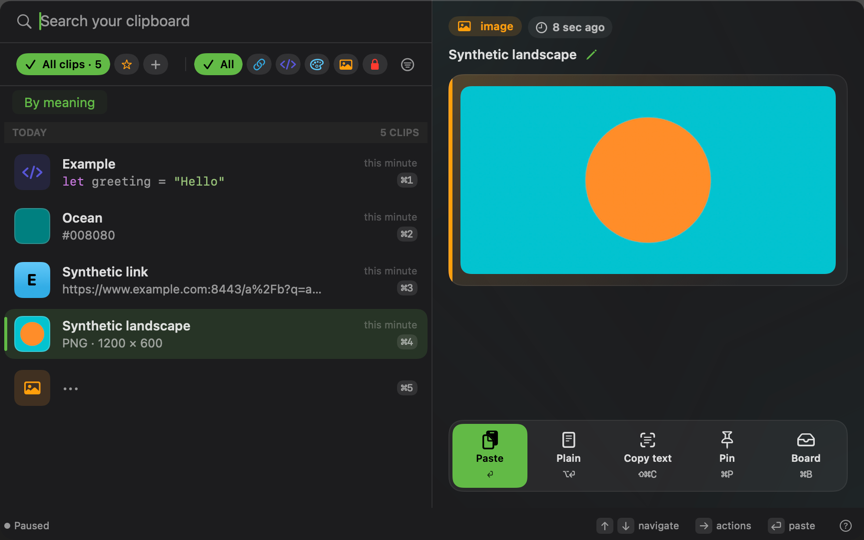Paste the selected clip

coord(489,456)
